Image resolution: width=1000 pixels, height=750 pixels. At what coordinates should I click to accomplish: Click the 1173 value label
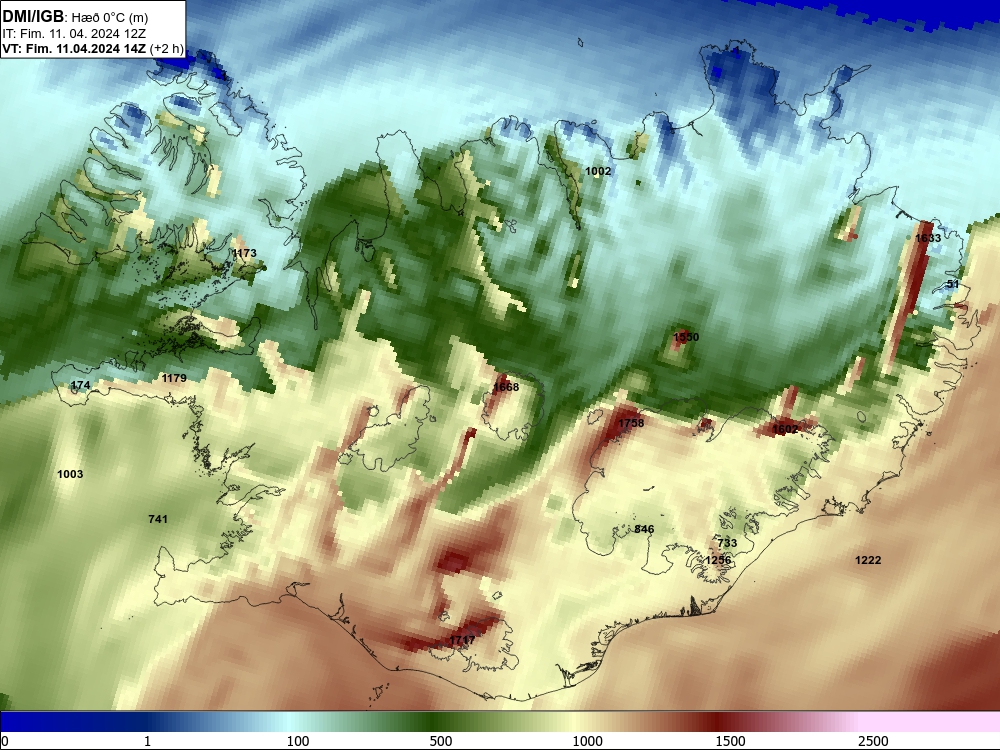[x=244, y=253]
